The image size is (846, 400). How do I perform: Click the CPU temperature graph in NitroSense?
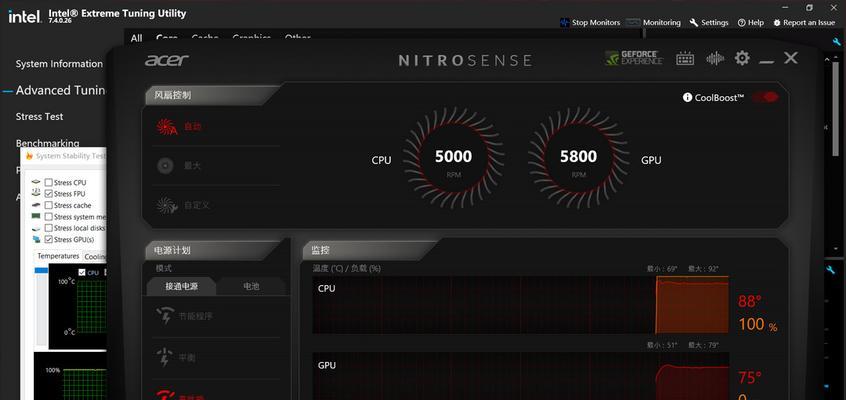pyautogui.click(x=520, y=304)
